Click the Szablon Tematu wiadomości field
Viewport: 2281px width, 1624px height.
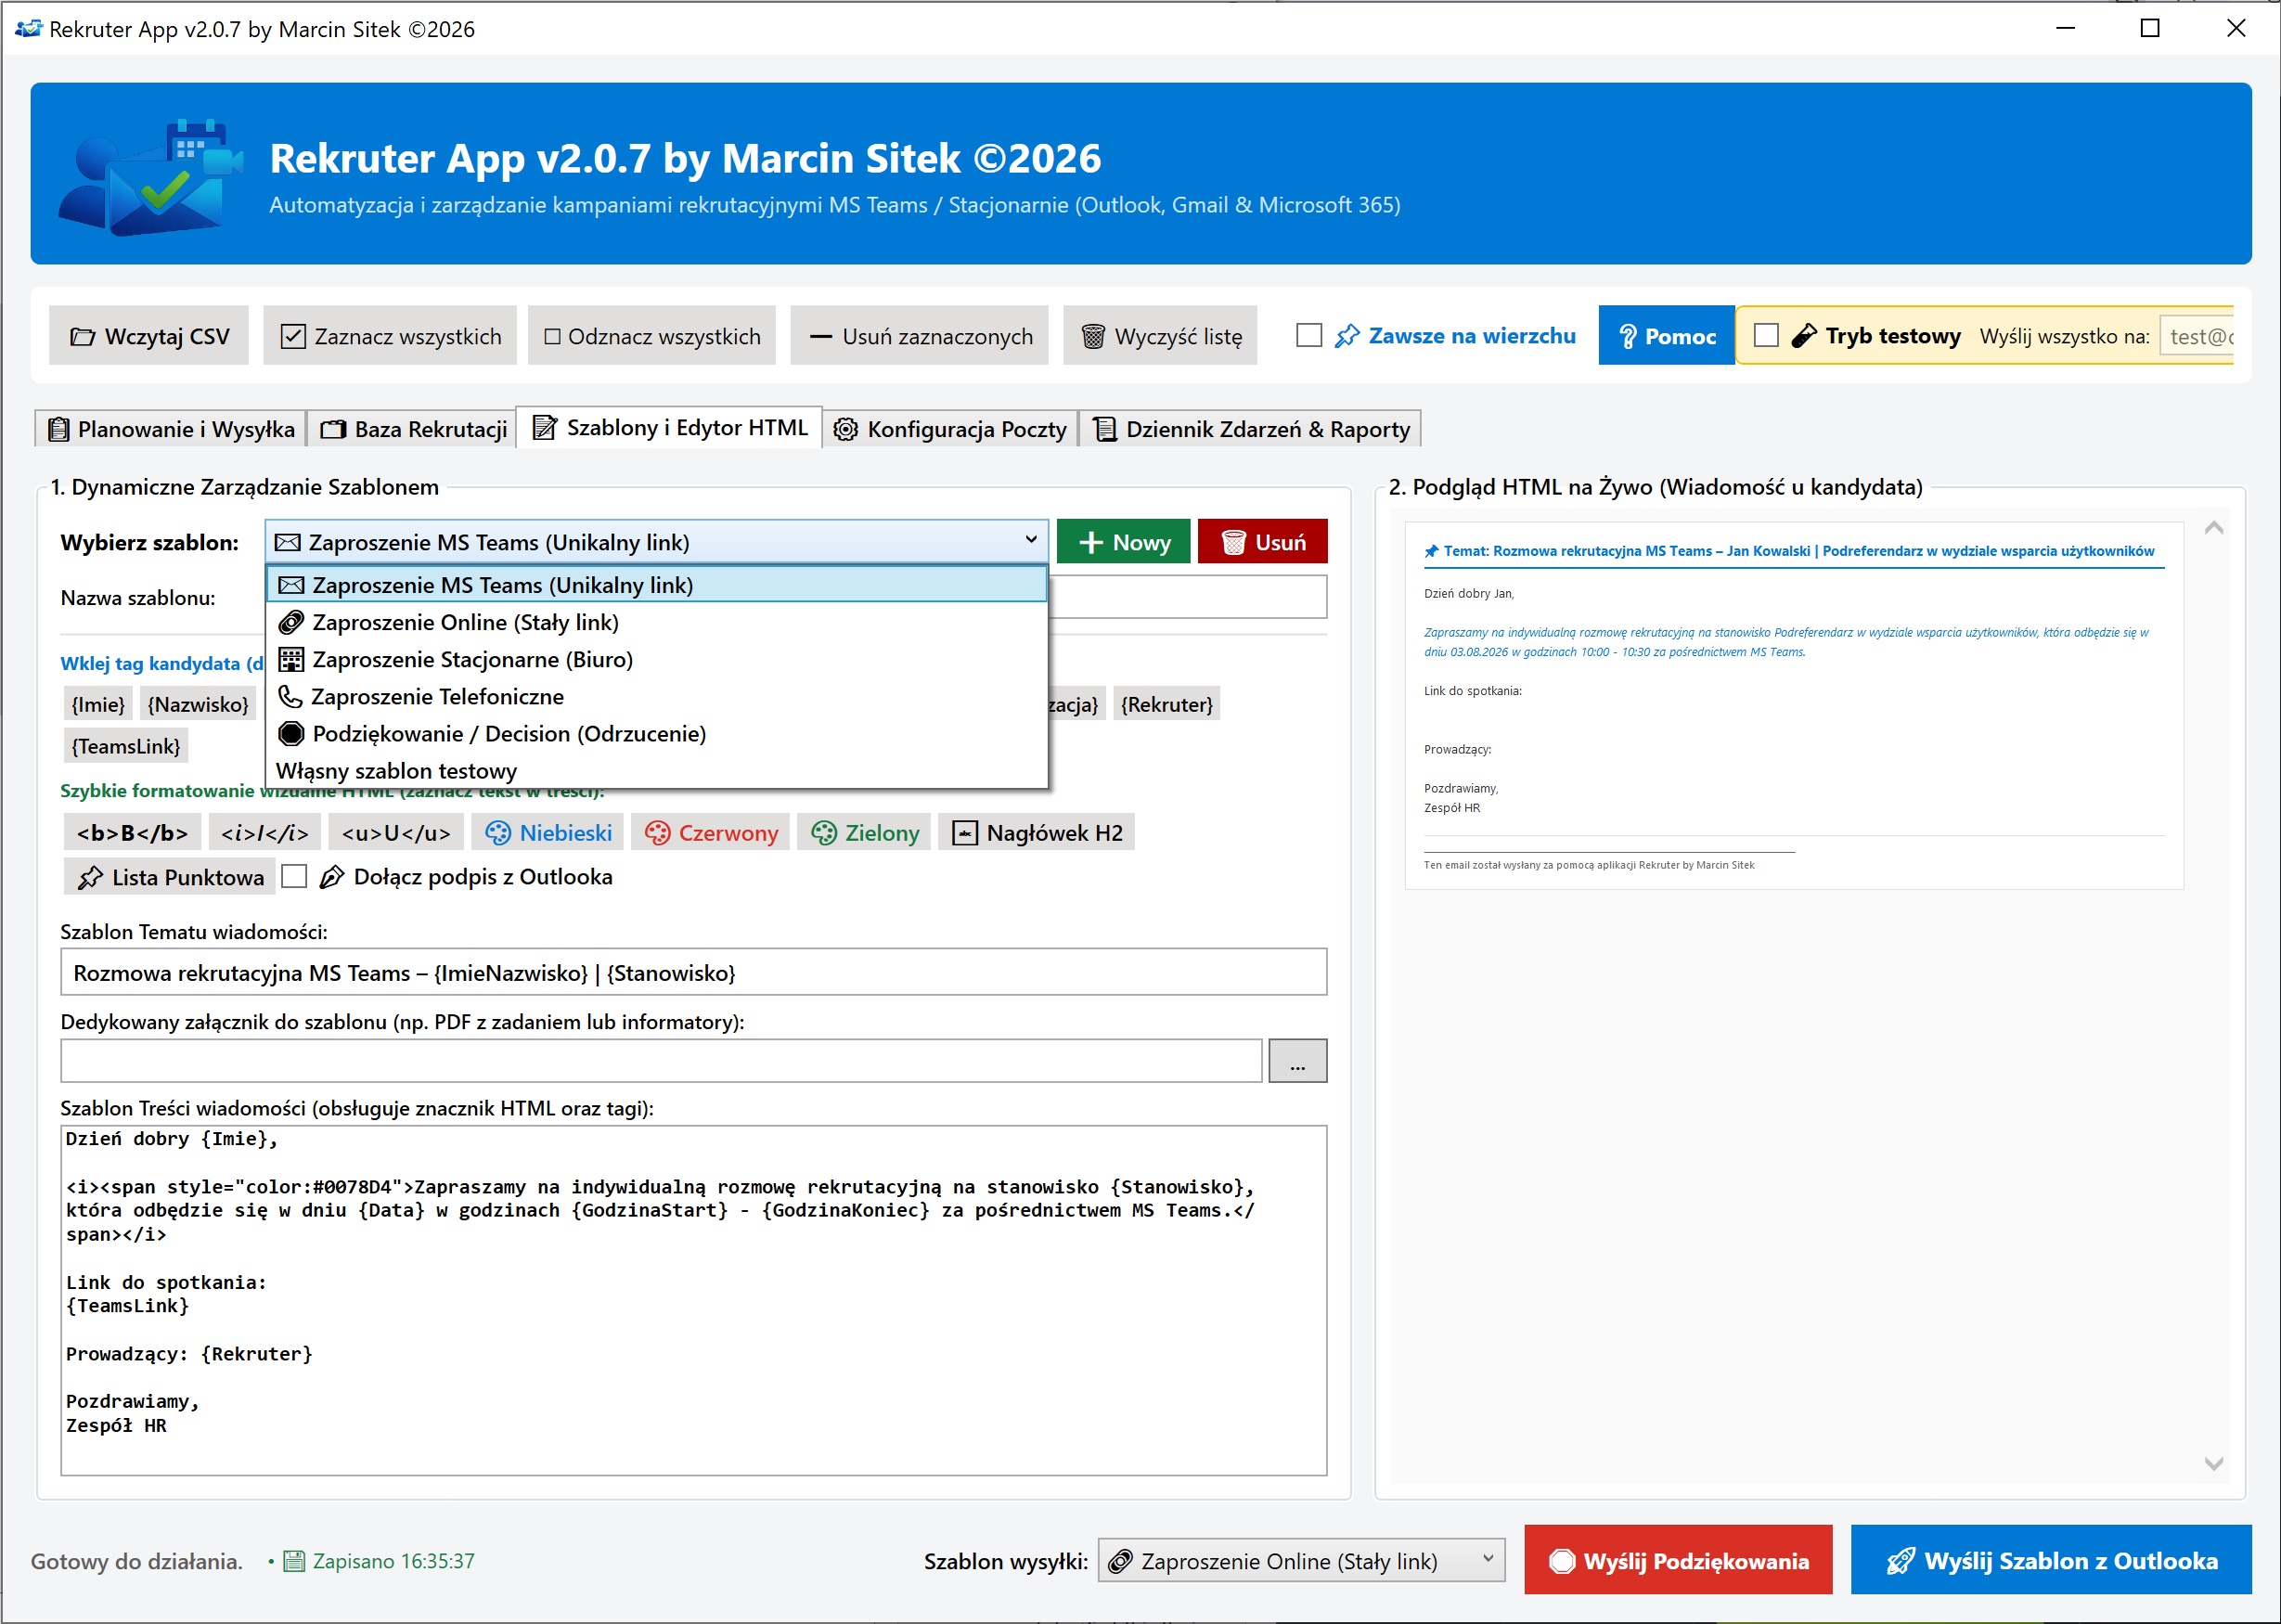coord(694,973)
